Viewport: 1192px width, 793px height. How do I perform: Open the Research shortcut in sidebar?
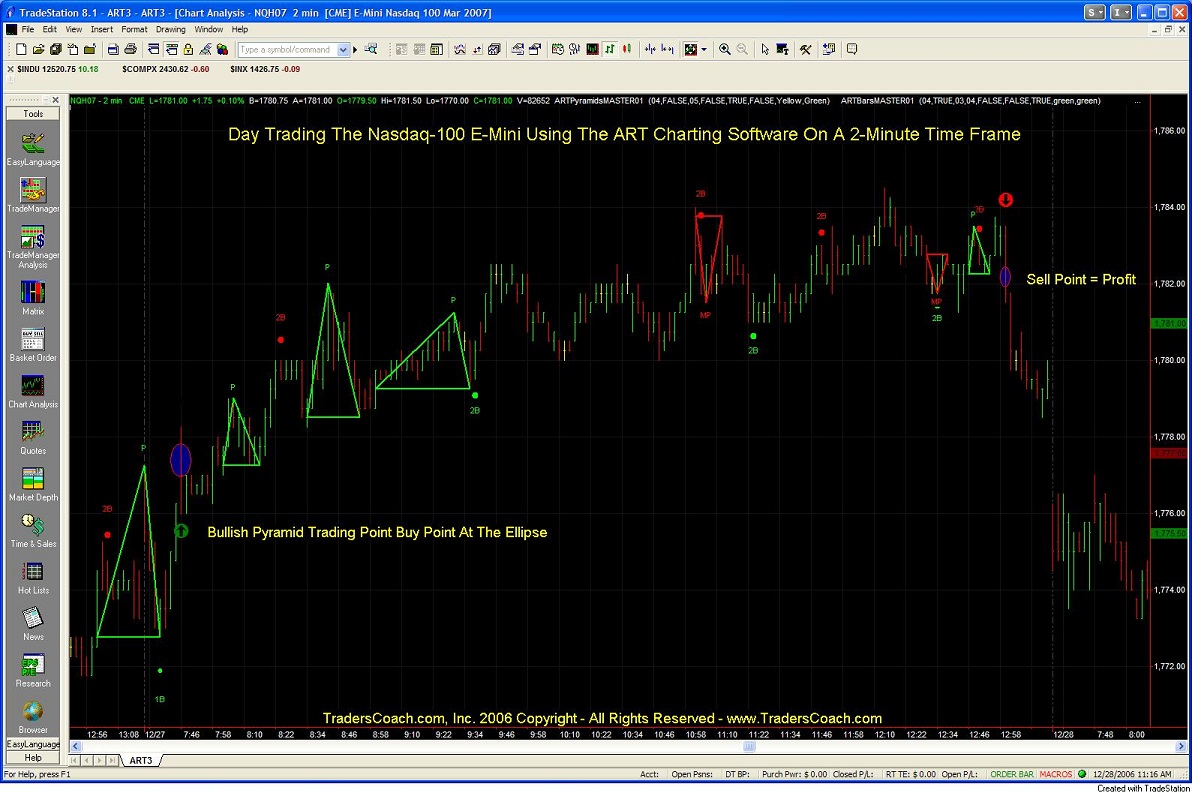click(x=33, y=670)
